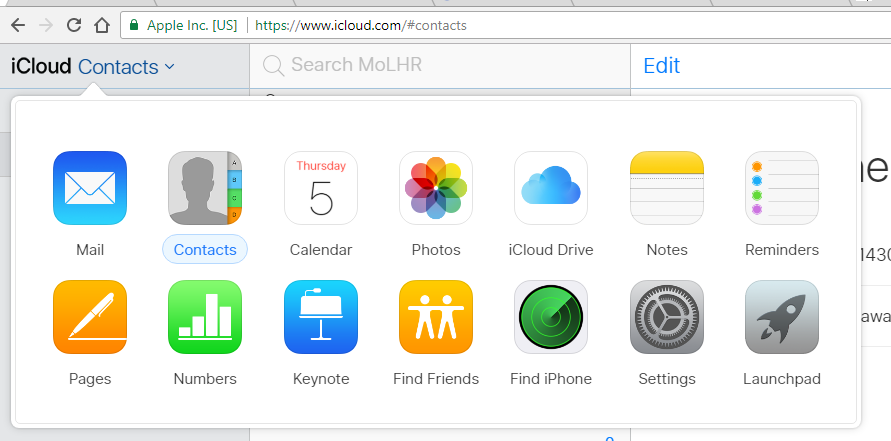
Task: Click the Pages label
Action: point(90,378)
